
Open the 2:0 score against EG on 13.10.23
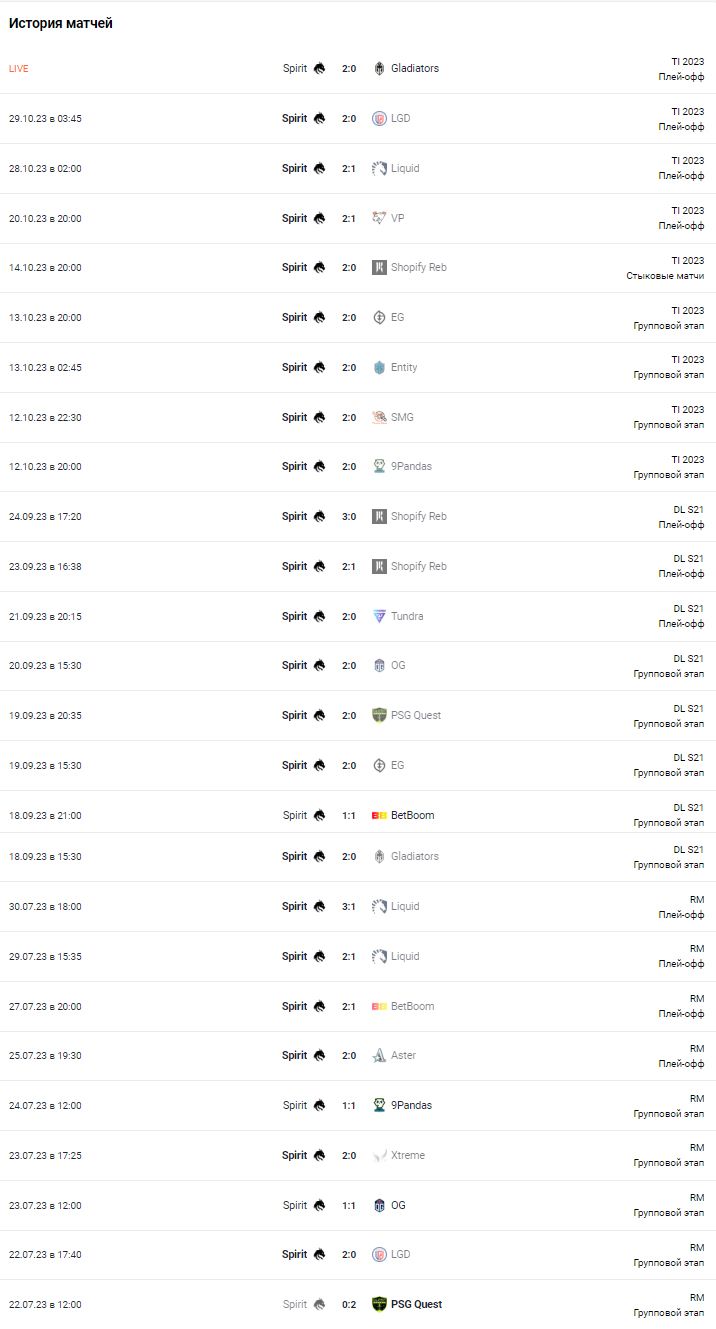[349, 318]
